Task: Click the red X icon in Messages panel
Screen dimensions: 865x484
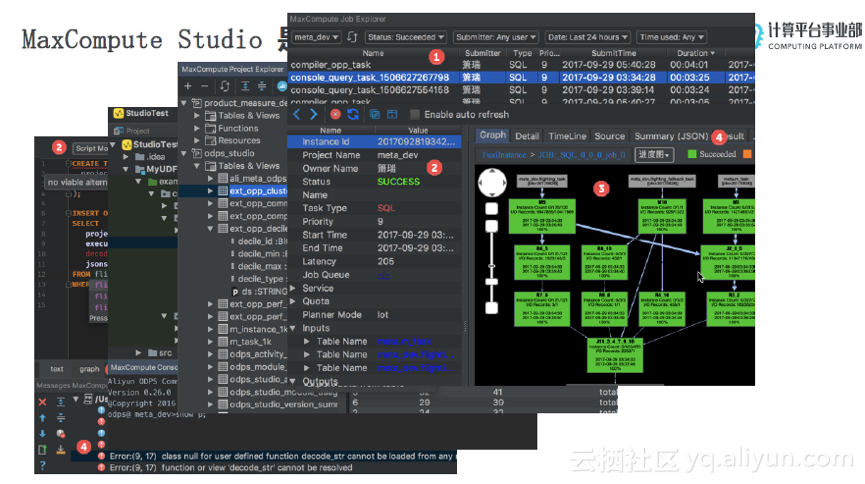Action: coord(42,402)
